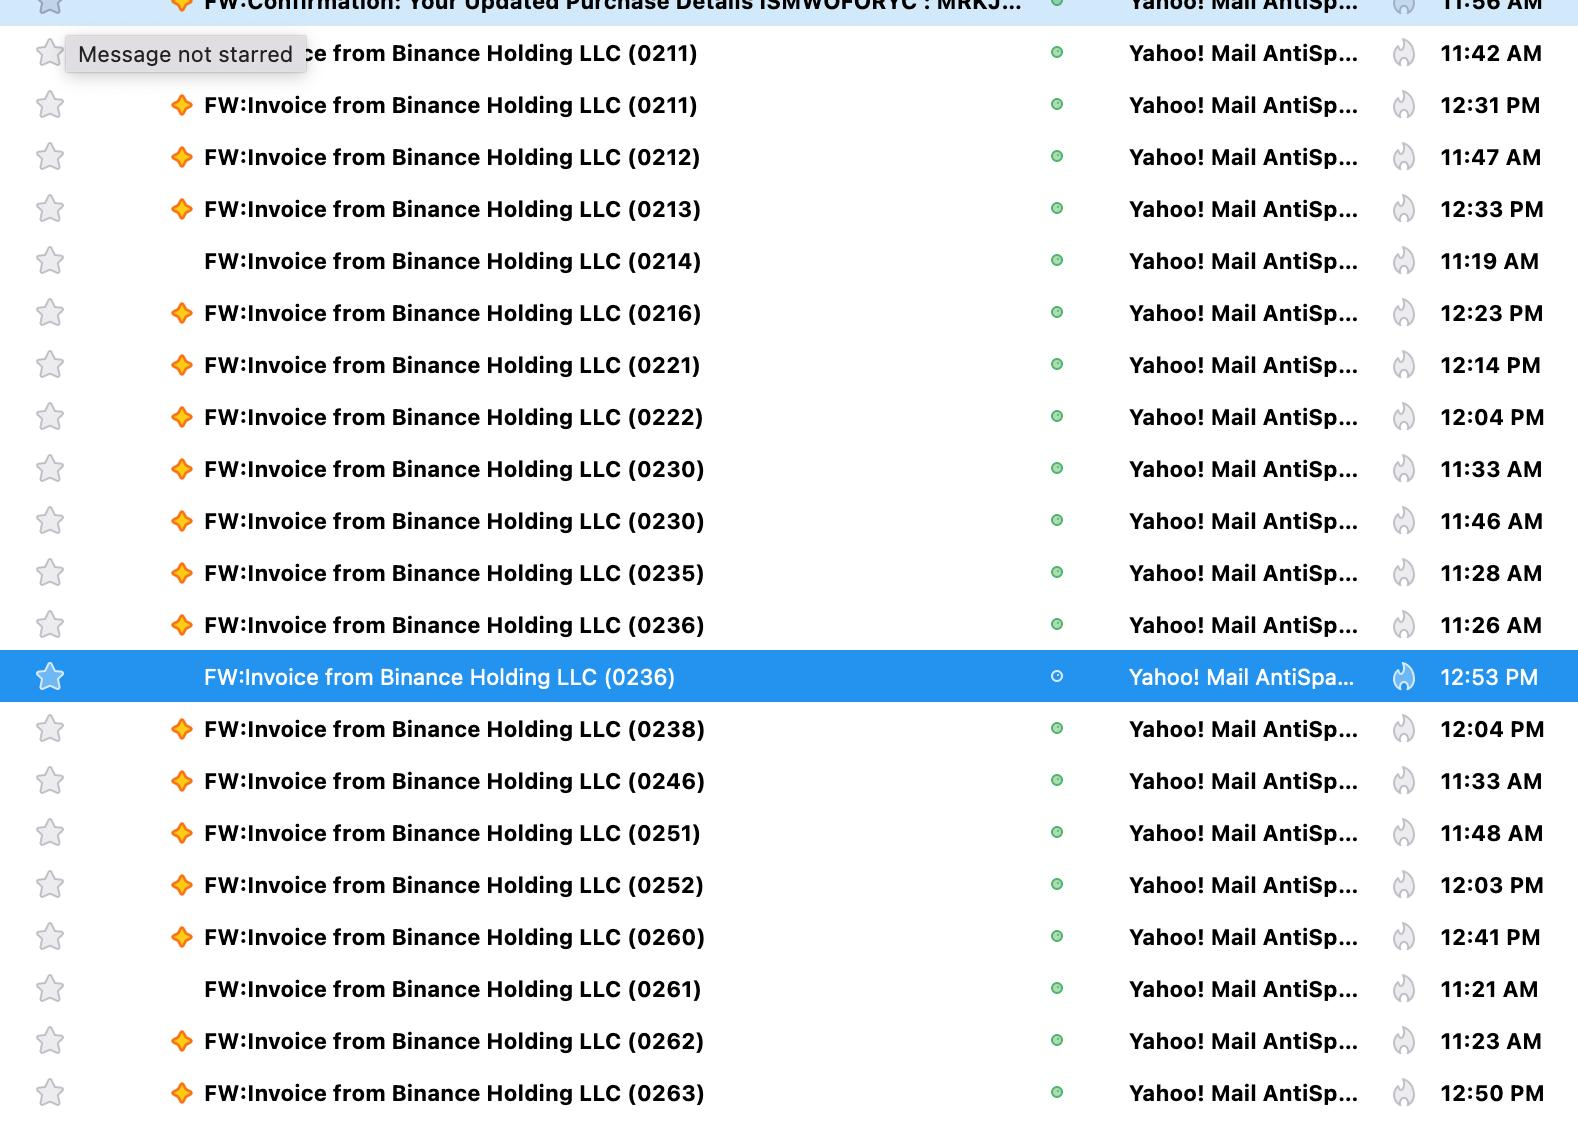Open the Invoice (0261) message
Screen dimensions: 1578x1130
coord(452,989)
